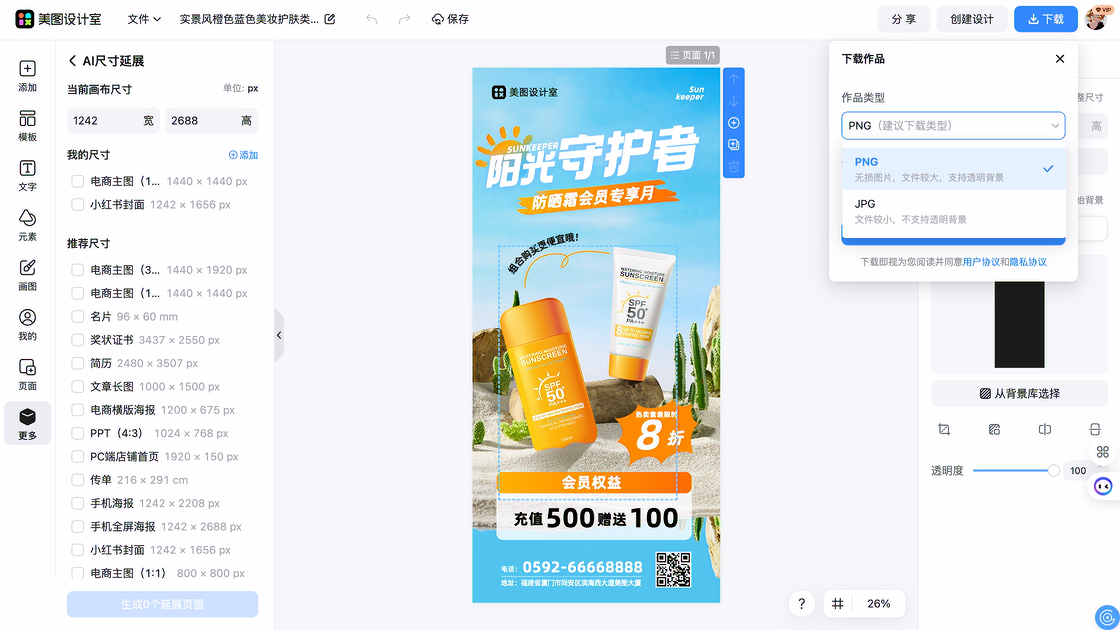Select the 模板 templates icon
The width and height of the screenshot is (1120, 630).
coord(27,125)
